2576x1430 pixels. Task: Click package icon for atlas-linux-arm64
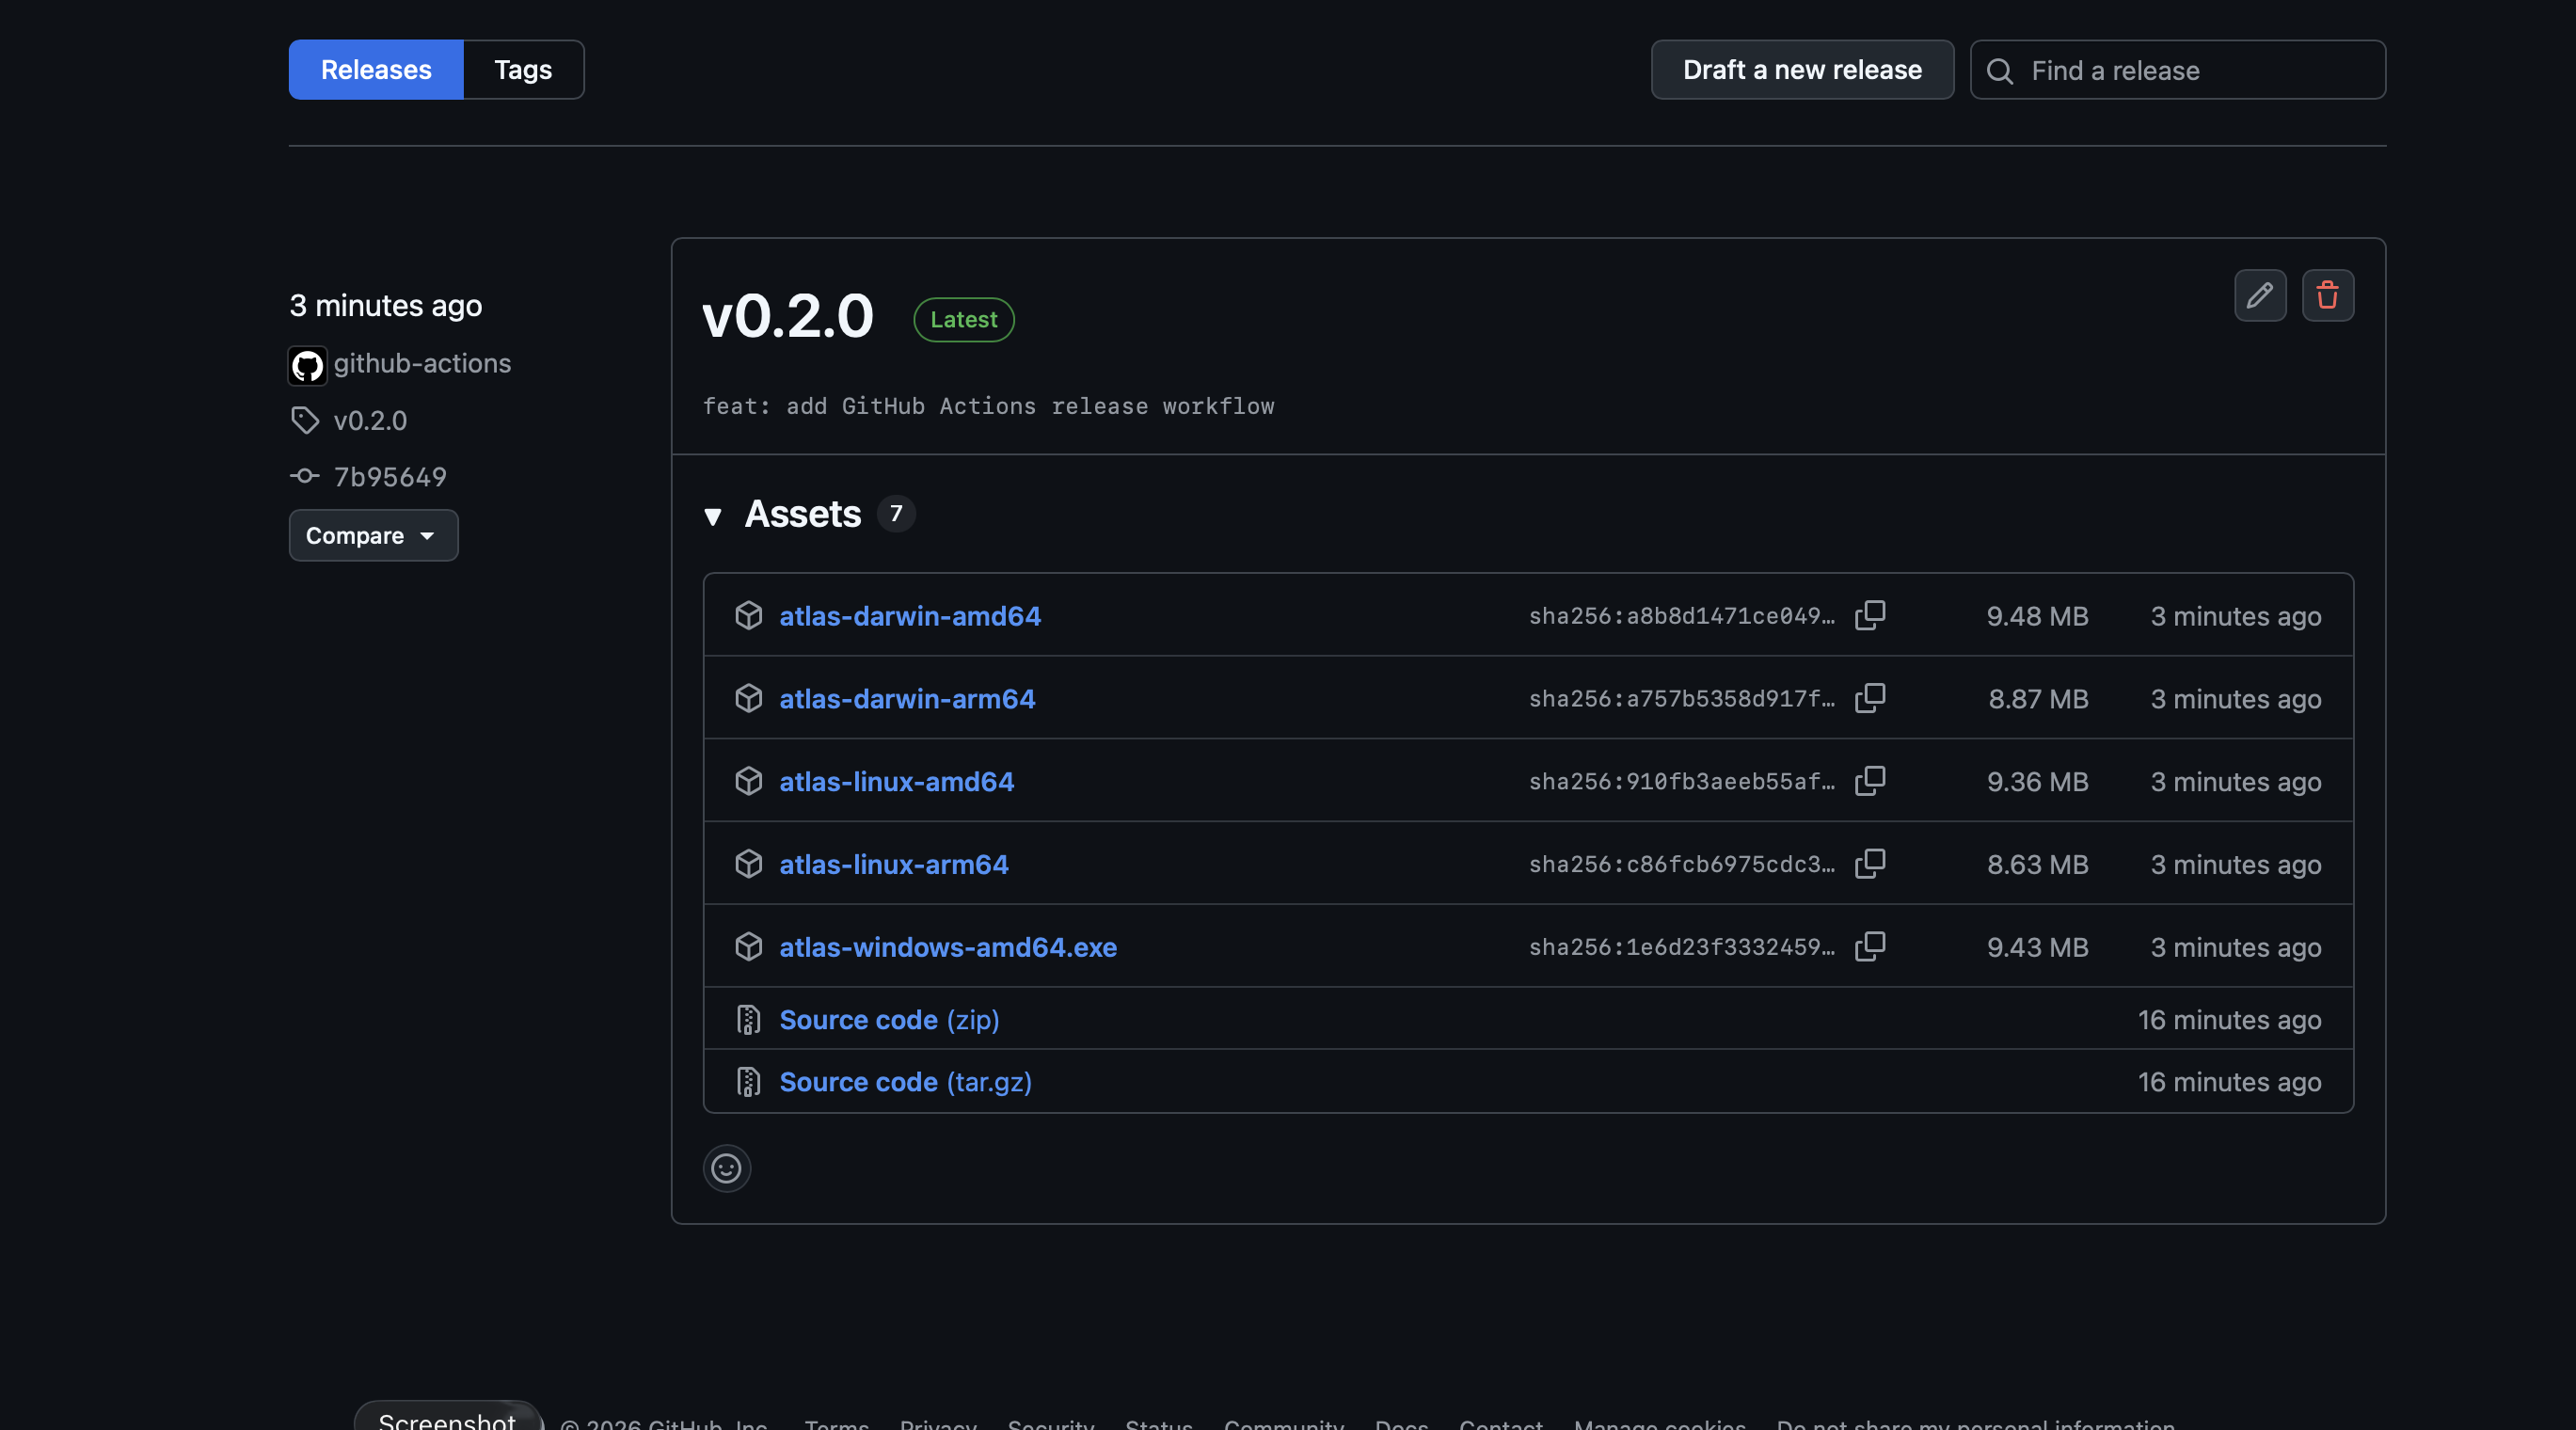click(748, 865)
